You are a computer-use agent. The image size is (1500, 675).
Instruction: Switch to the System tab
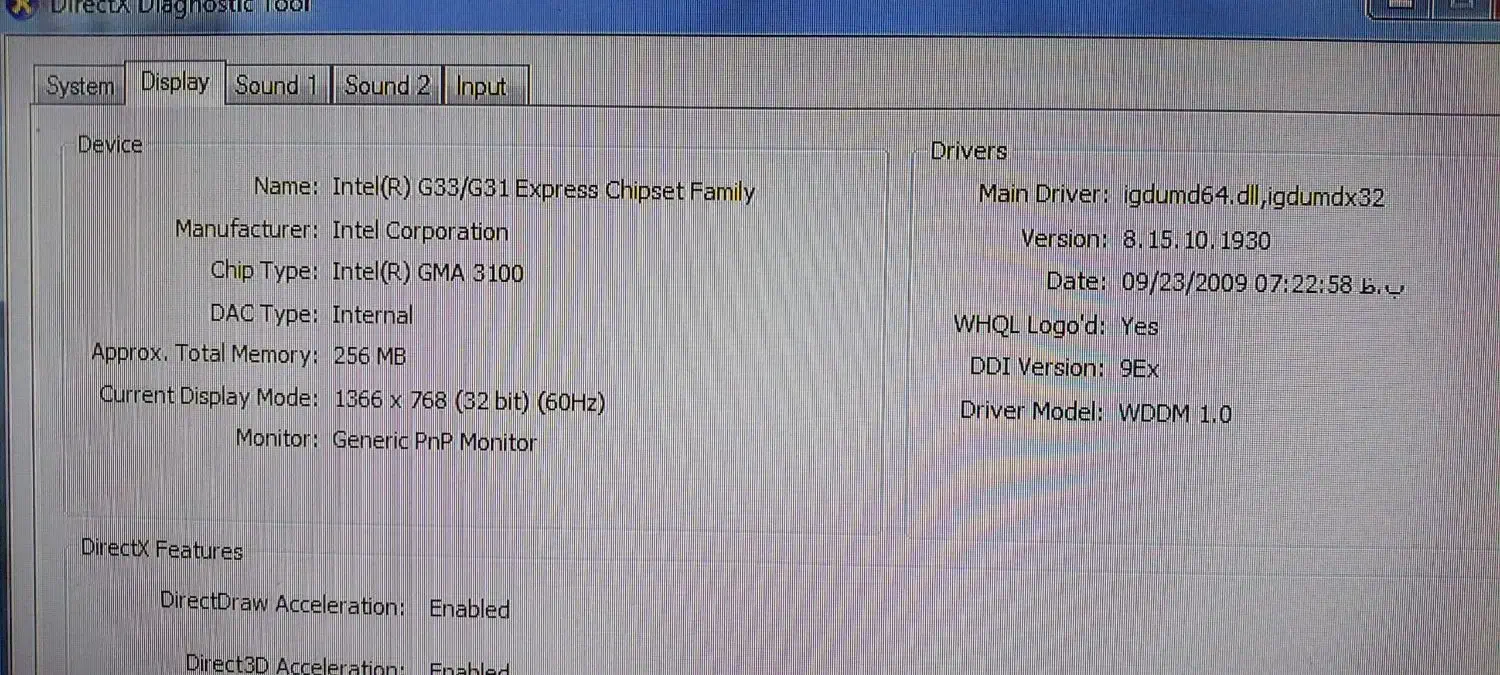(x=79, y=86)
